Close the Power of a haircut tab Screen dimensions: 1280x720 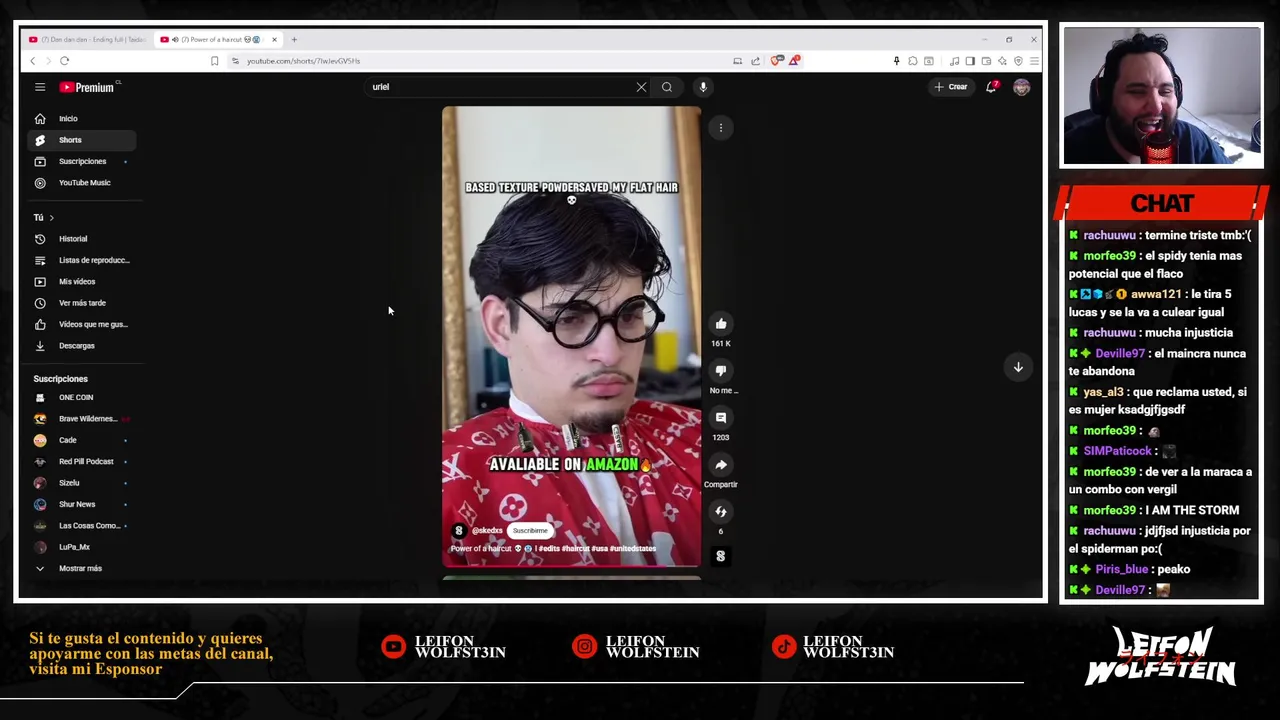click(x=274, y=40)
